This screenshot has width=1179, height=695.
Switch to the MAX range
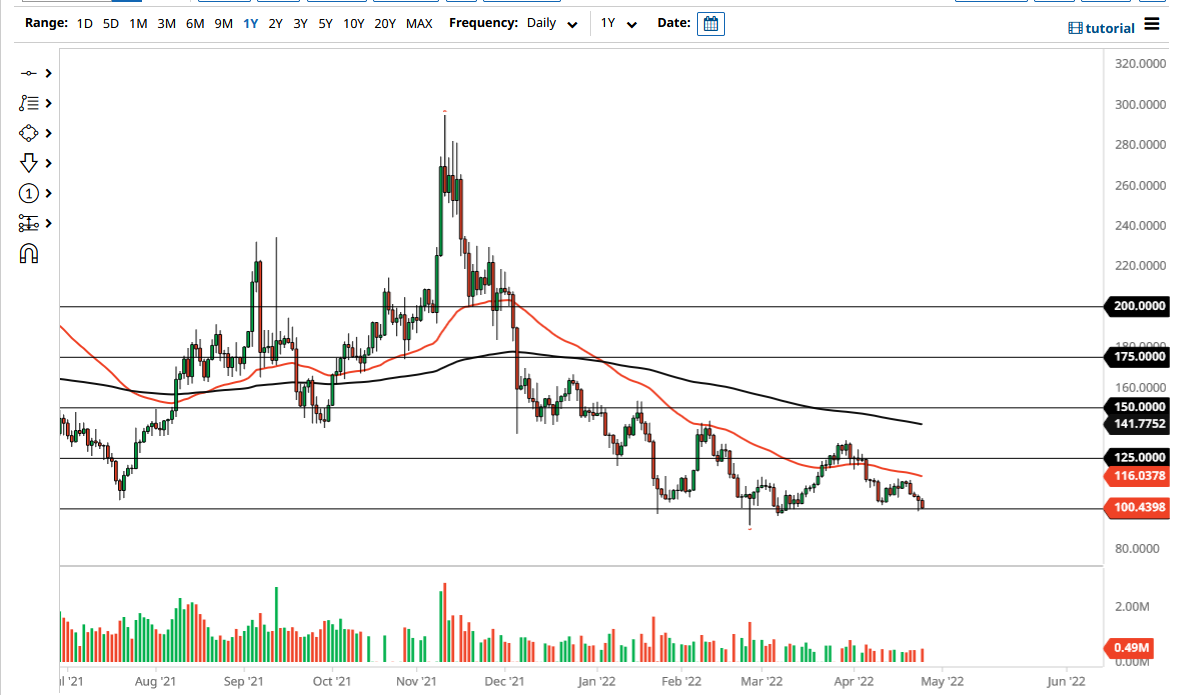click(419, 23)
